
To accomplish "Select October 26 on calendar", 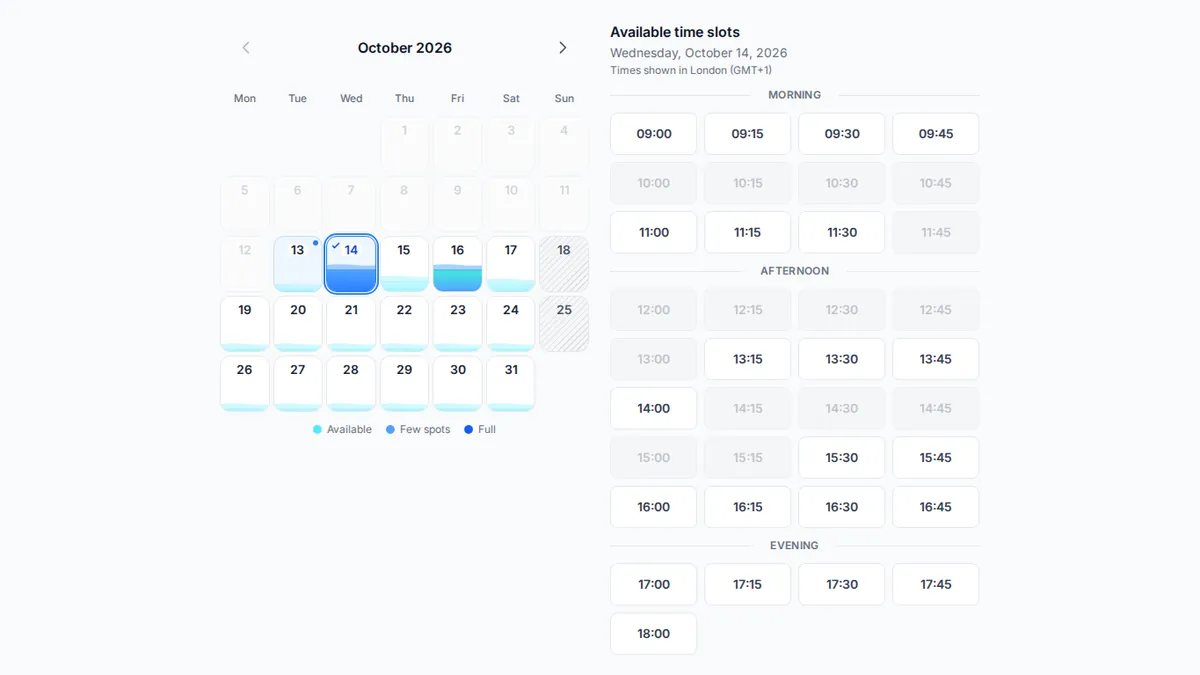I will point(245,384).
